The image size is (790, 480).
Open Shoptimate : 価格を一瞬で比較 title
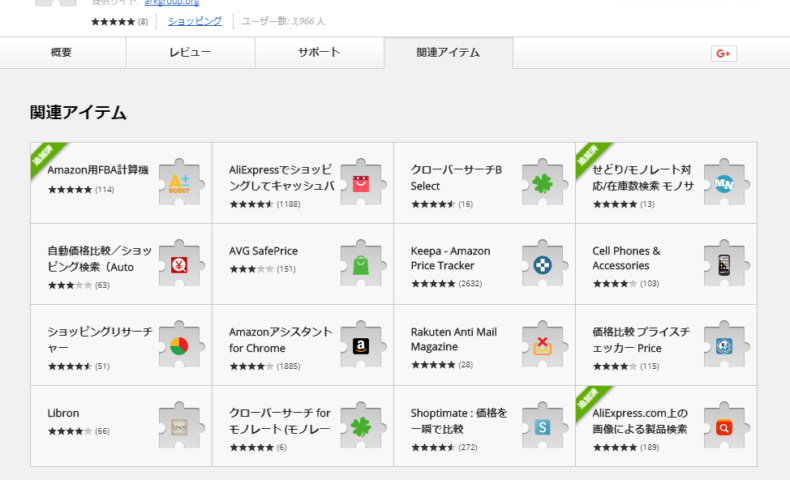pyautogui.click(x=458, y=421)
